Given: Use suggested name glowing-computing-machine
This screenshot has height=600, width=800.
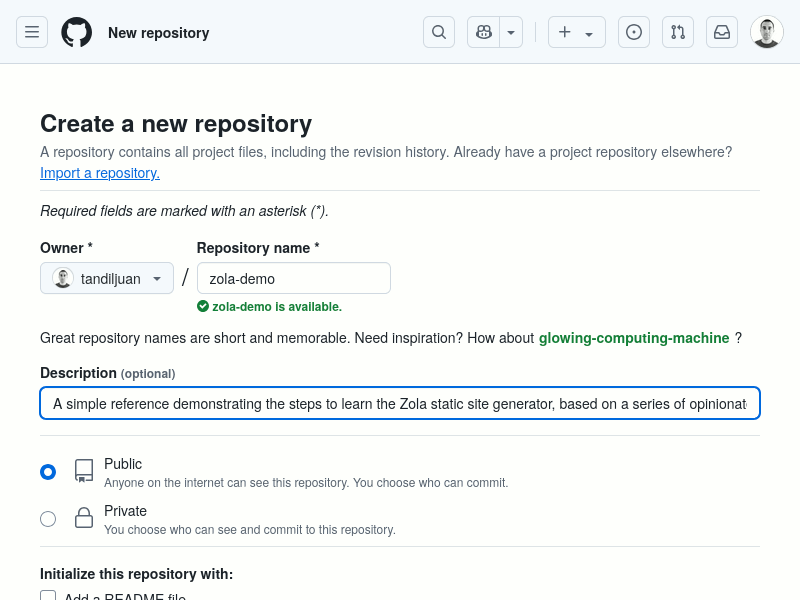Looking at the screenshot, I should click(634, 338).
